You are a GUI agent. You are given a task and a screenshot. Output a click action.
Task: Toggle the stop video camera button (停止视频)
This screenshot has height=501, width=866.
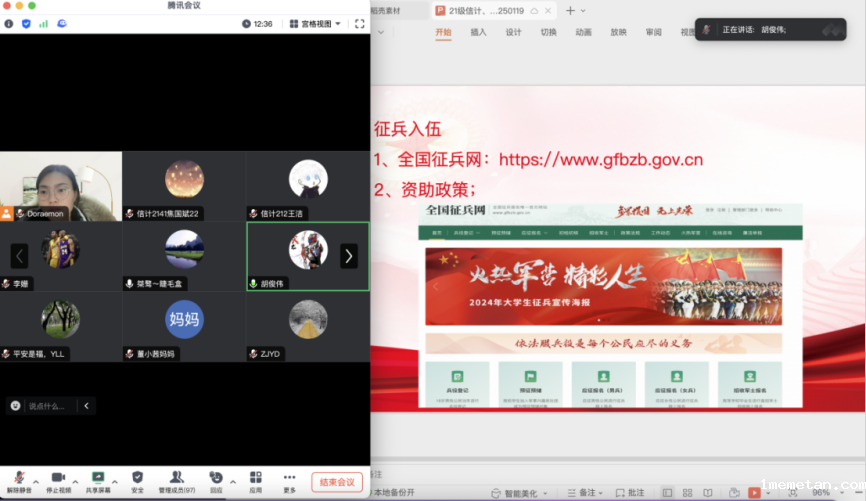[58, 478]
